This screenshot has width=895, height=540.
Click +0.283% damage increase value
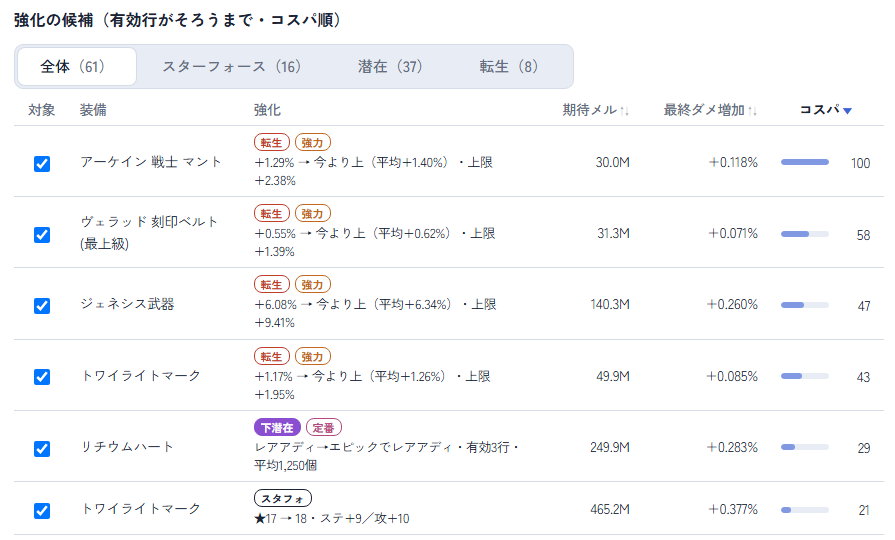click(732, 448)
